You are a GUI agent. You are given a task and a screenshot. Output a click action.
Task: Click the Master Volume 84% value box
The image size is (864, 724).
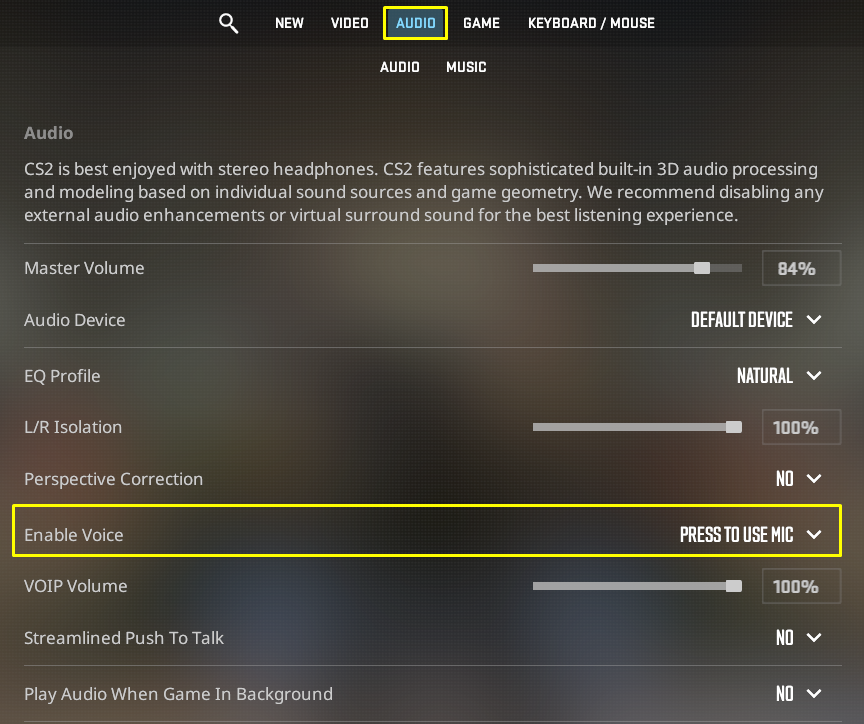801,268
